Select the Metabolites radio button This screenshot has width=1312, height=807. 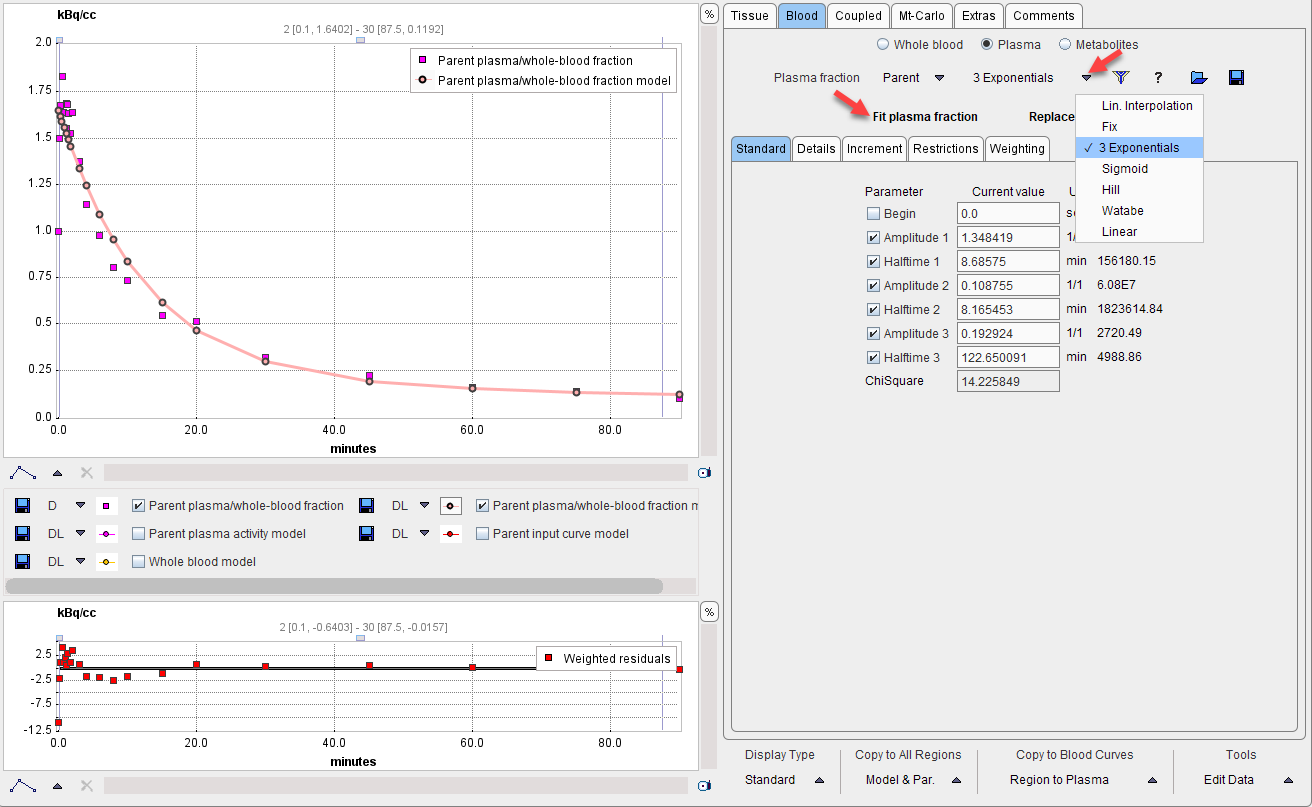coord(1064,44)
